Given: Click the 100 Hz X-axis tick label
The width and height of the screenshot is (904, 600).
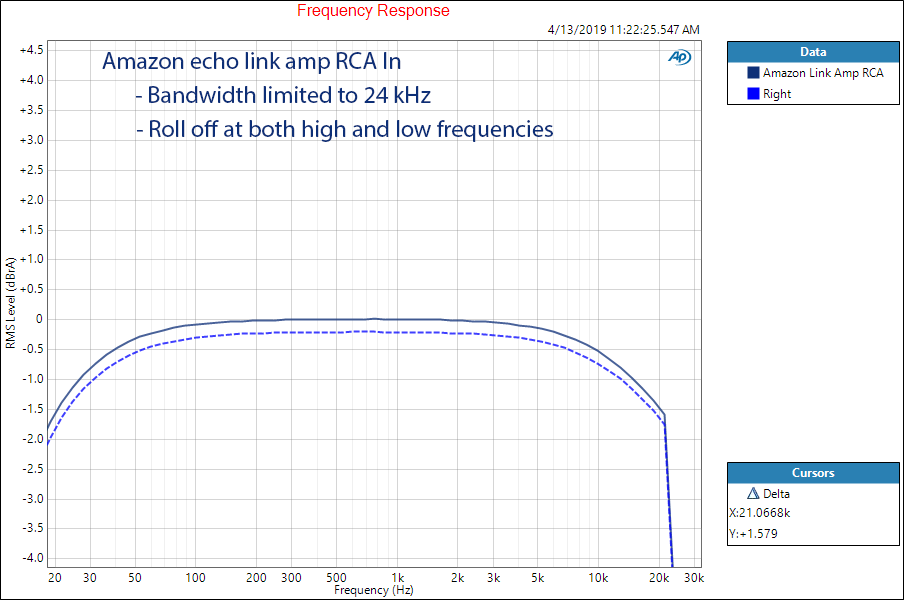Looking at the screenshot, I should click(x=195, y=578).
